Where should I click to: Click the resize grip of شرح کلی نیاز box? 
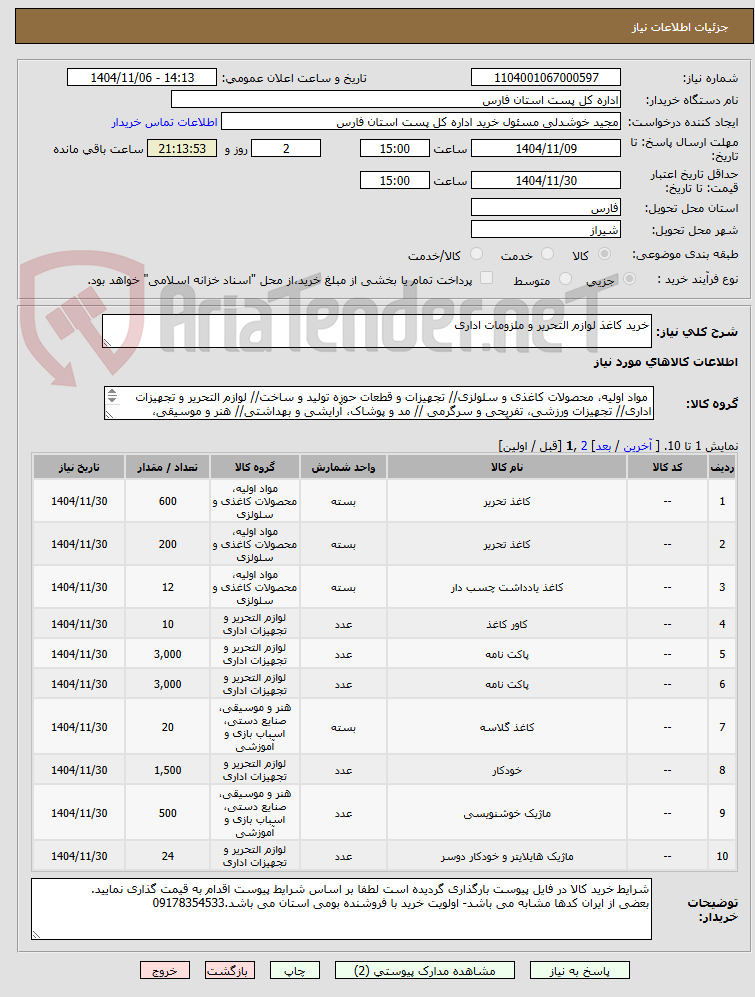(107, 343)
